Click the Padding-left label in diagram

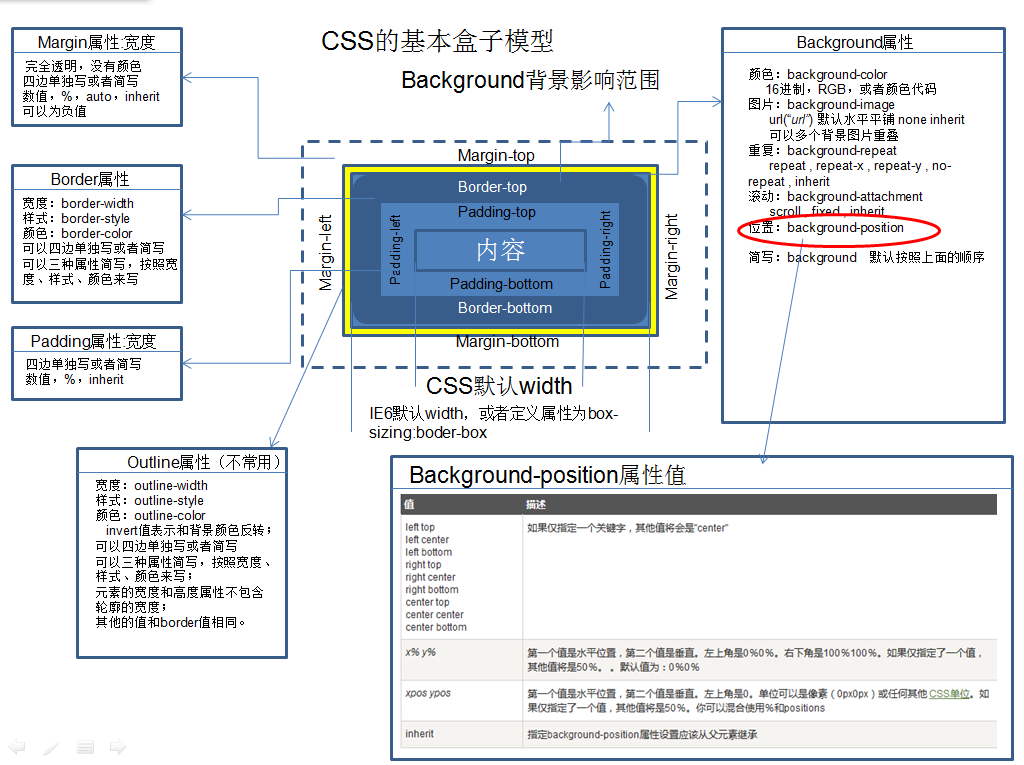(x=396, y=248)
